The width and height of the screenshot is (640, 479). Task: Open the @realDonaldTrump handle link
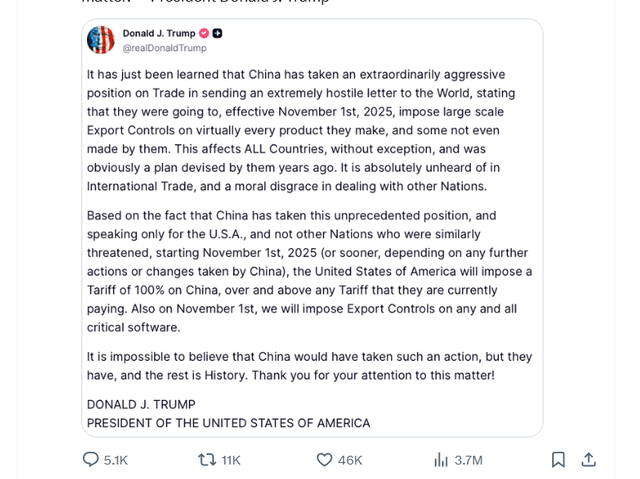[x=165, y=48]
